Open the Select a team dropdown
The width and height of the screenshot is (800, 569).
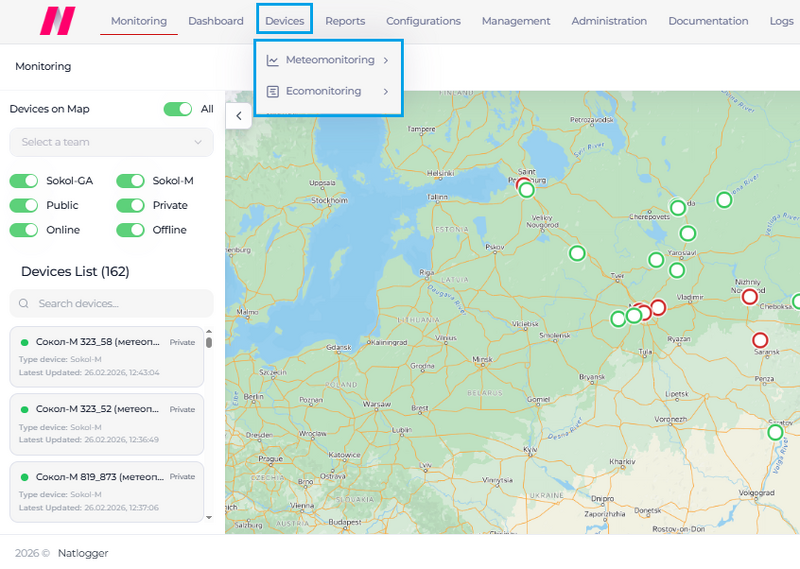(x=111, y=142)
